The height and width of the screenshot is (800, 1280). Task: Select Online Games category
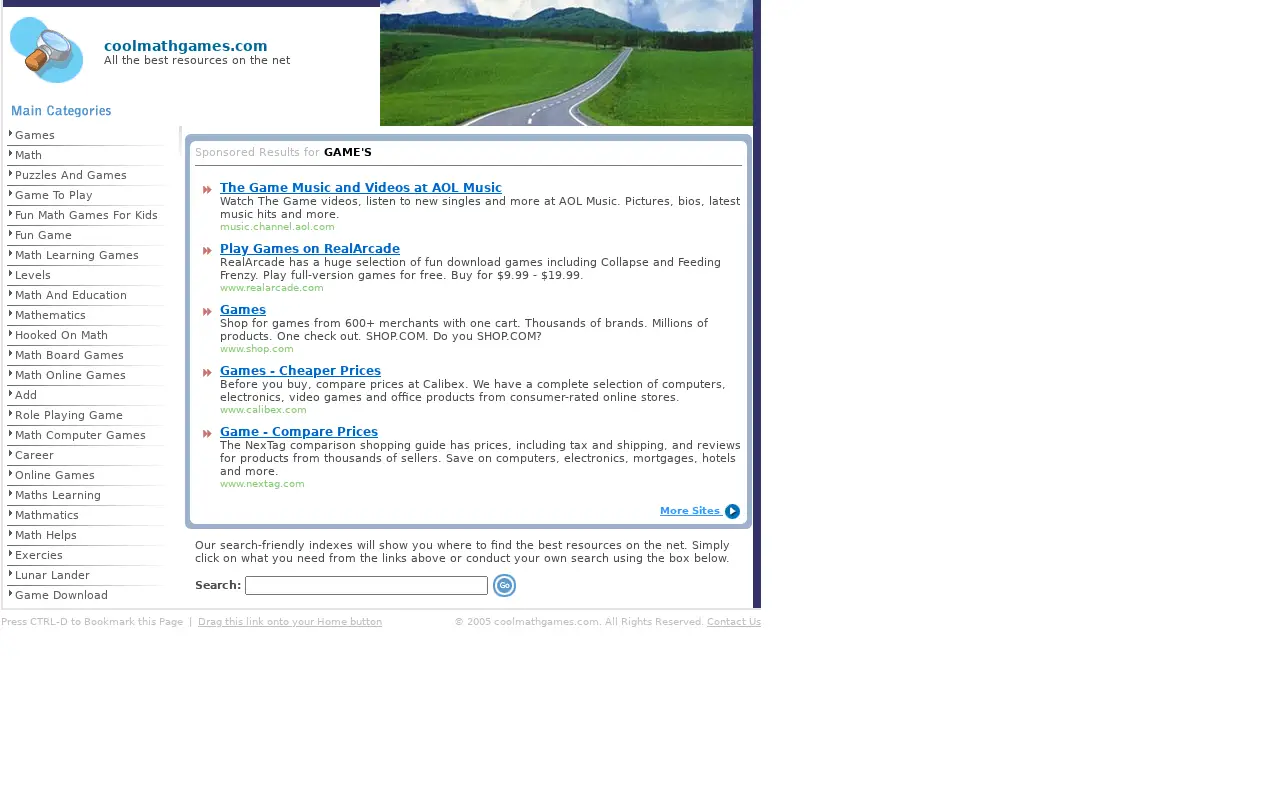click(55, 476)
